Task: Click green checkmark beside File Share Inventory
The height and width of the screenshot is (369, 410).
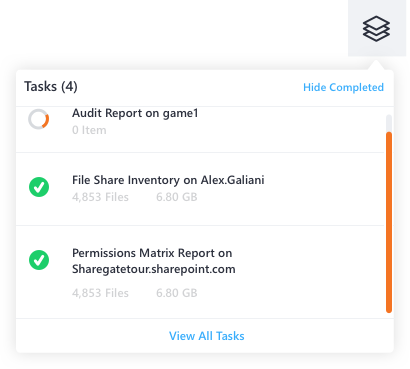Action: click(39, 187)
